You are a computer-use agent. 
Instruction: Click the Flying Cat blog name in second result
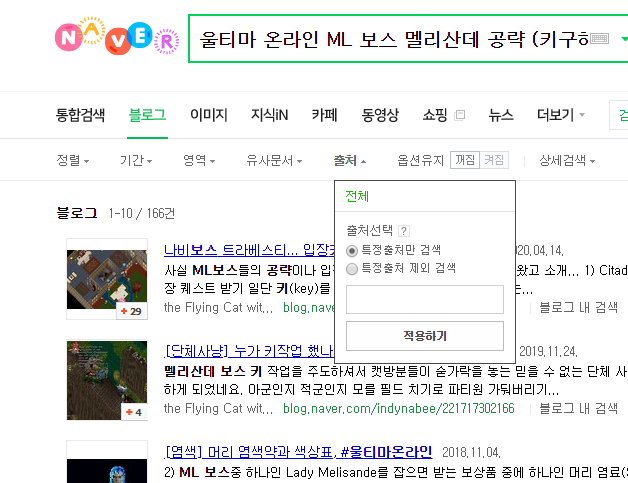218,409
